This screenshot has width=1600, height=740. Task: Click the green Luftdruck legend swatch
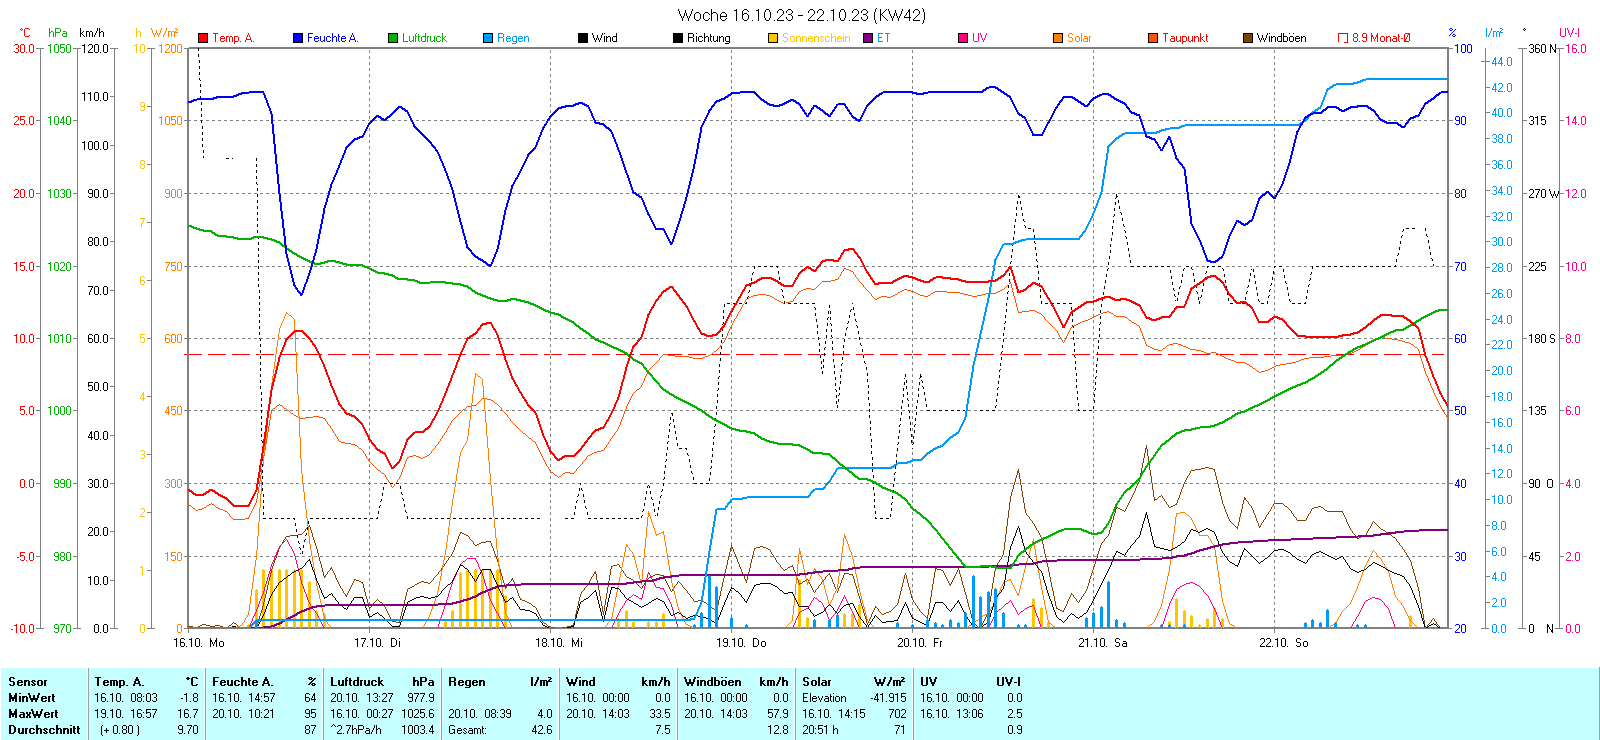tap(393, 38)
